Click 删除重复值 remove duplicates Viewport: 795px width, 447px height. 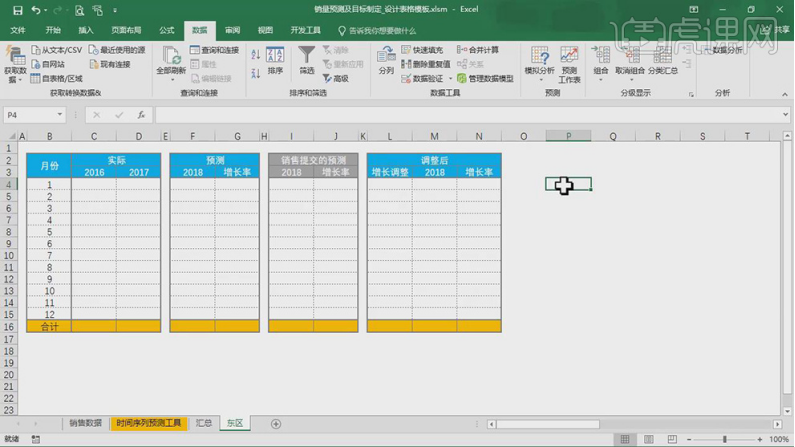coord(425,64)
